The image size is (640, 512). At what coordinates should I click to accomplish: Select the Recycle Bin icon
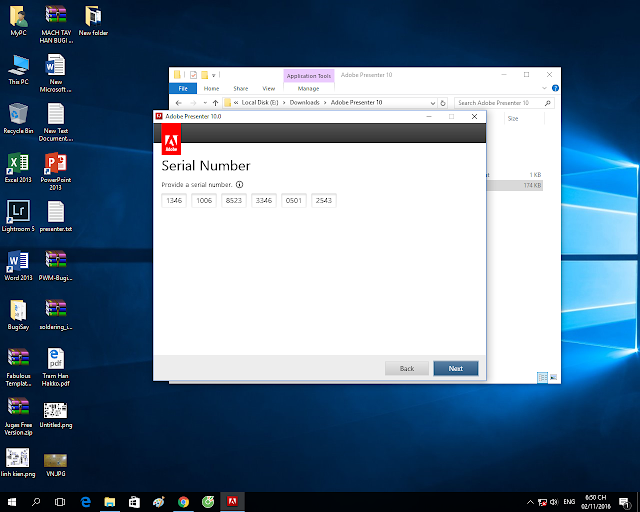point(18,114)
